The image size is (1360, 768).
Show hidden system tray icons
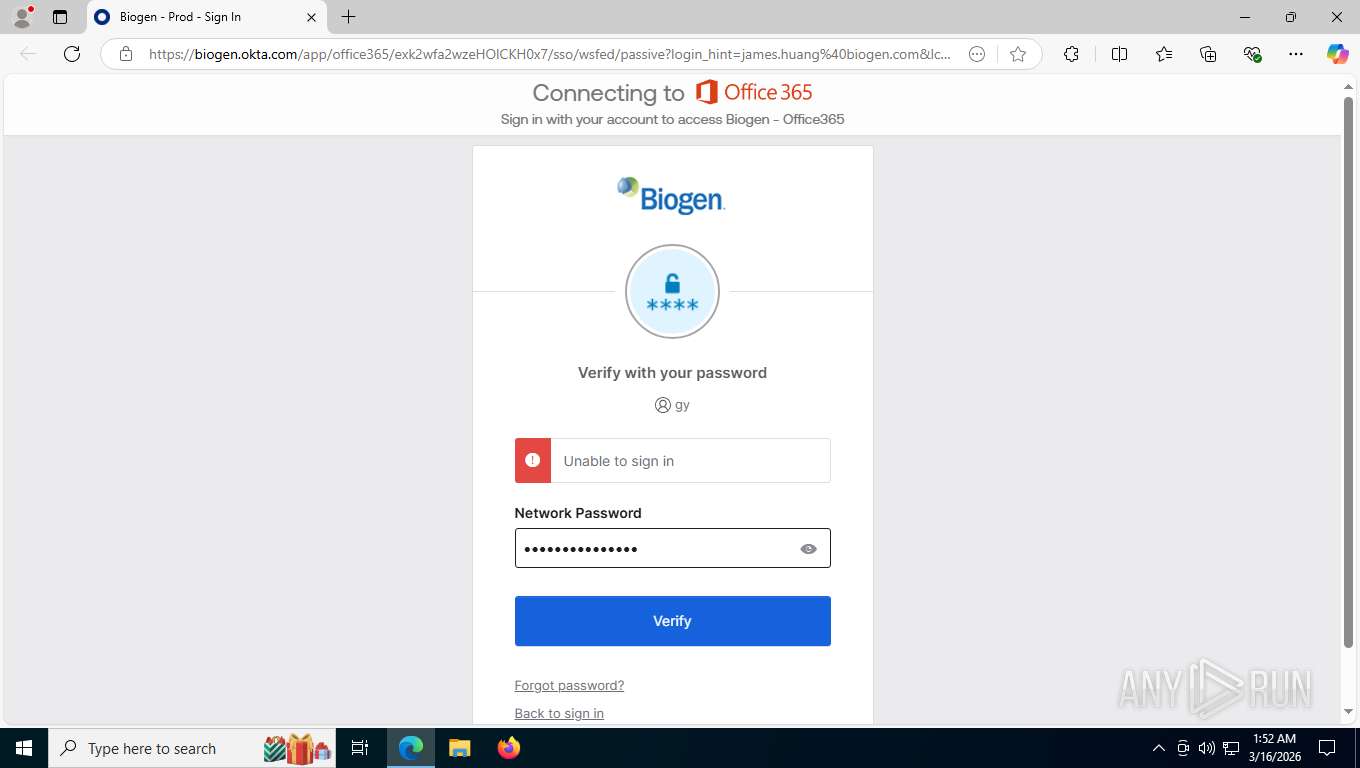pos(1159,748)
